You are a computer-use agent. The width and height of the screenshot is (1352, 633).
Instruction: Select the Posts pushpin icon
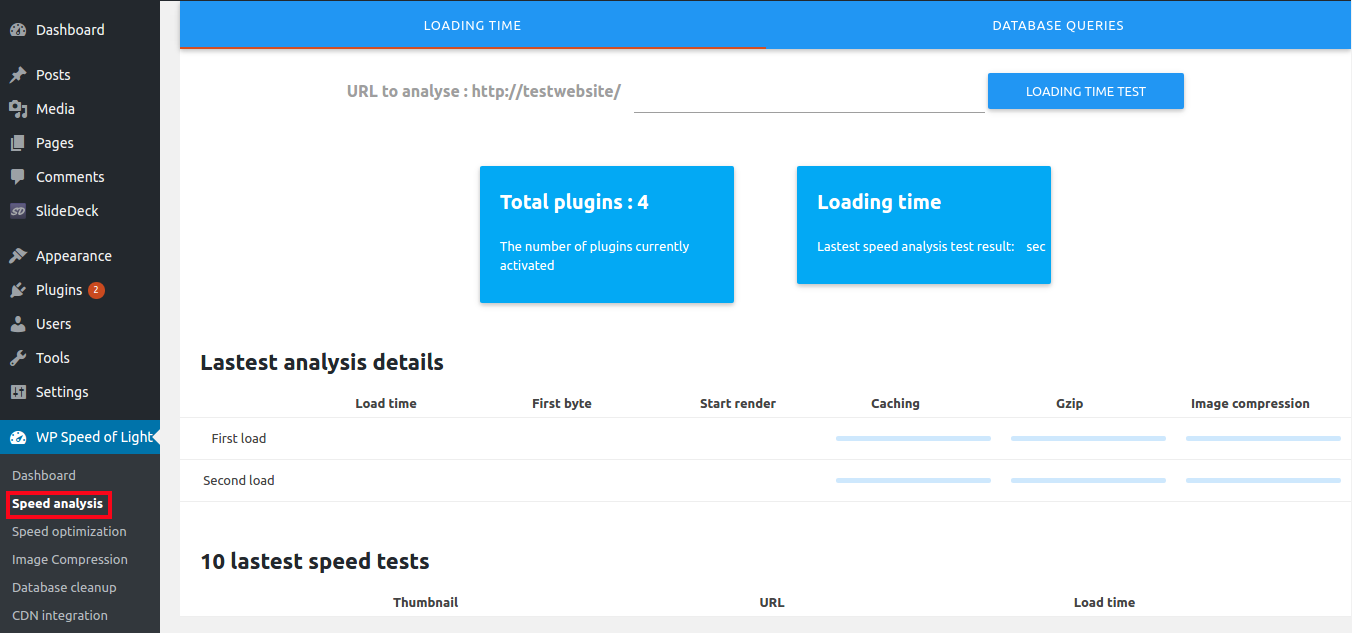point(20,74)
